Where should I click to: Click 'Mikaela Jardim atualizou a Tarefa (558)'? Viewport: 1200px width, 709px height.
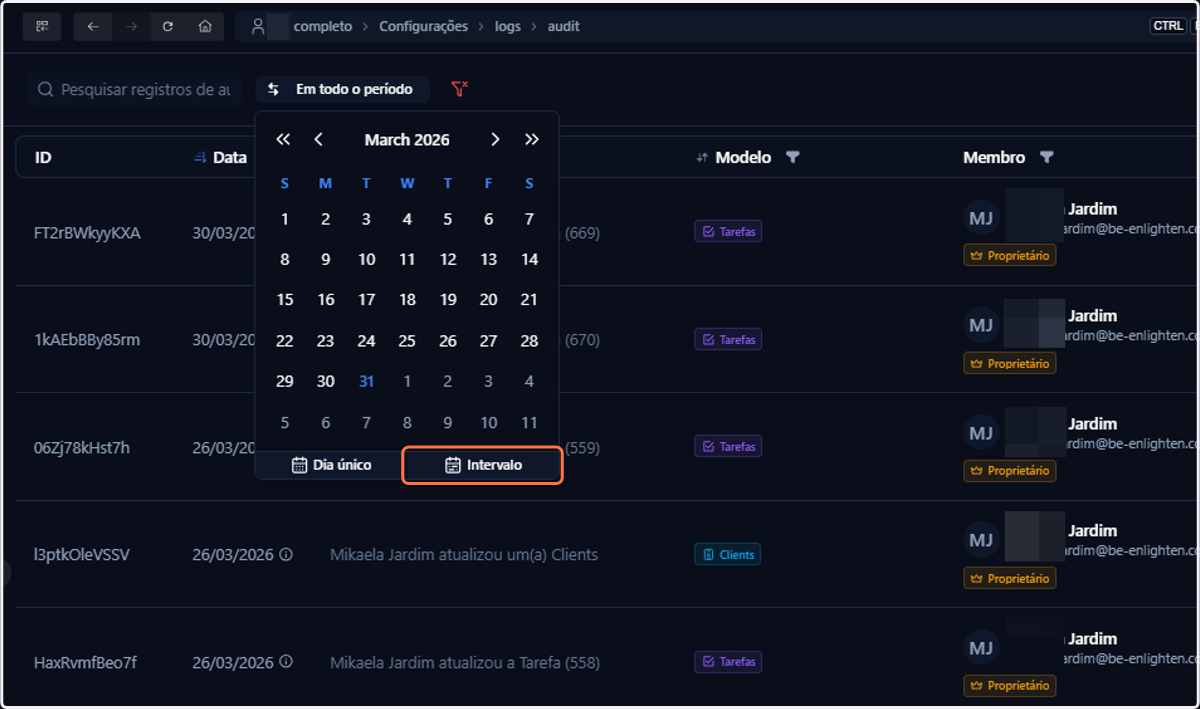465,662
